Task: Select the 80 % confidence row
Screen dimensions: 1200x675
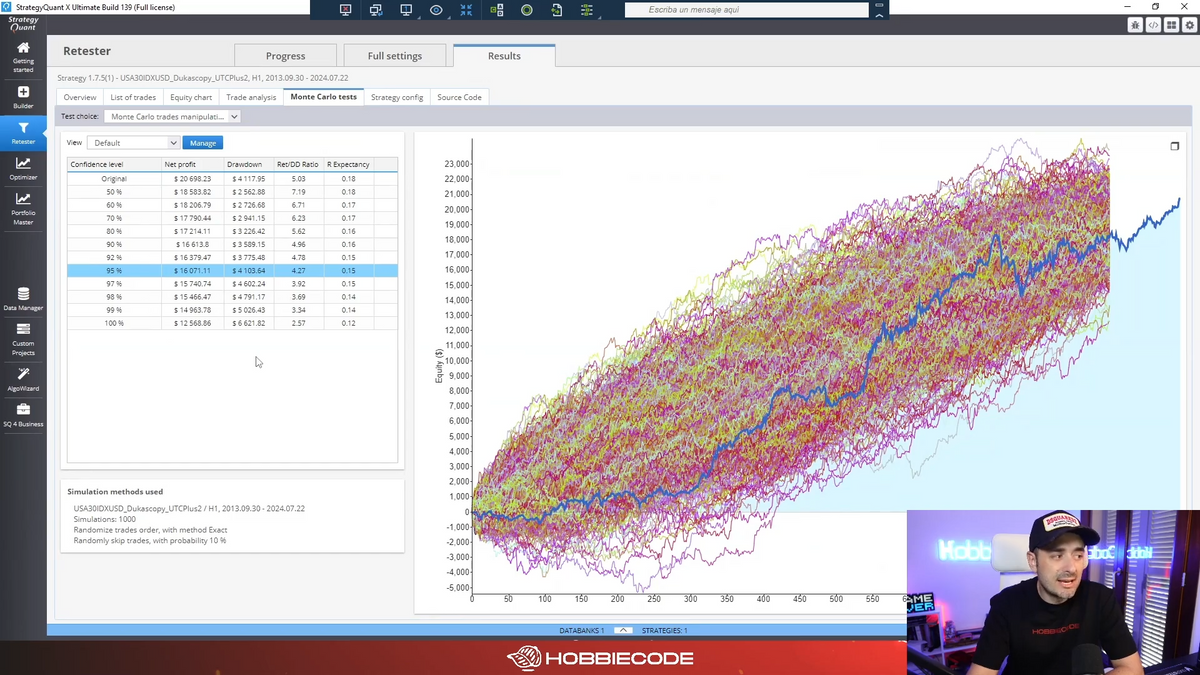Action: click(232, 231)
